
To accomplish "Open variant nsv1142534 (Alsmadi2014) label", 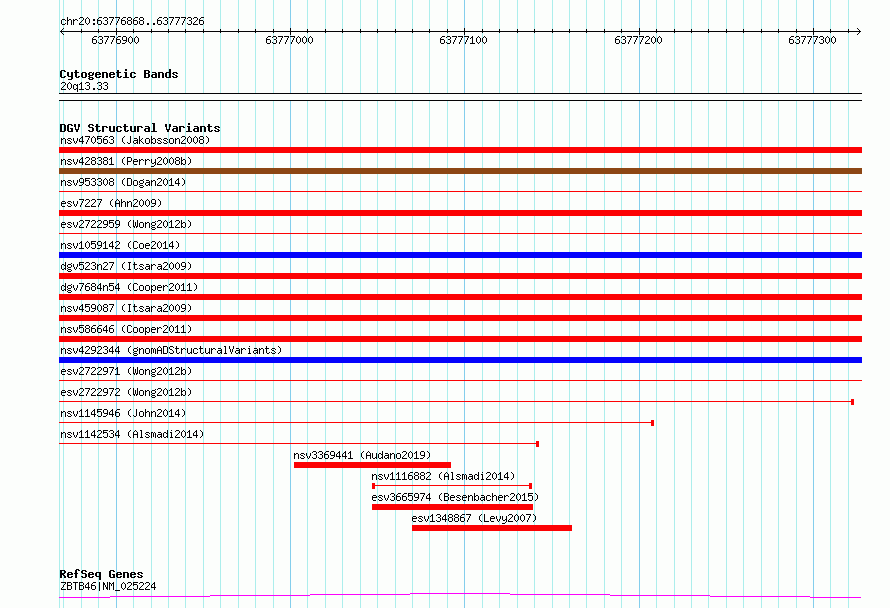I will [132, 434].
